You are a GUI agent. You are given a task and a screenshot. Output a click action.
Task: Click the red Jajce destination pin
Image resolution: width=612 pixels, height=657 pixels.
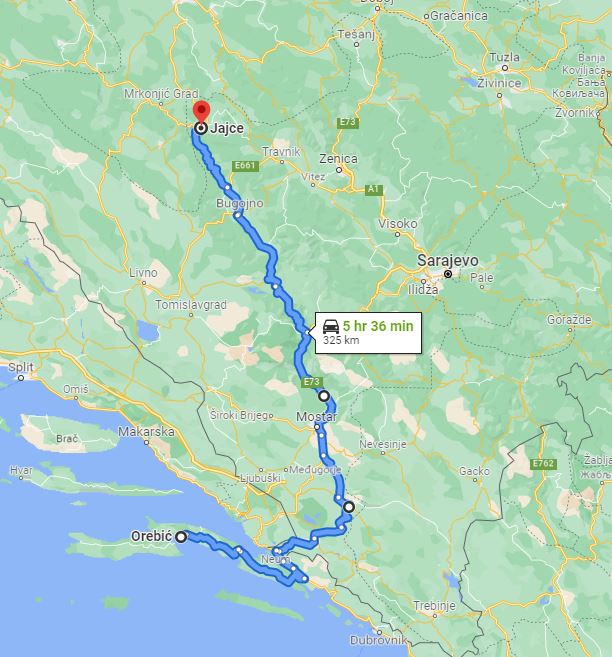click(201, 111)
